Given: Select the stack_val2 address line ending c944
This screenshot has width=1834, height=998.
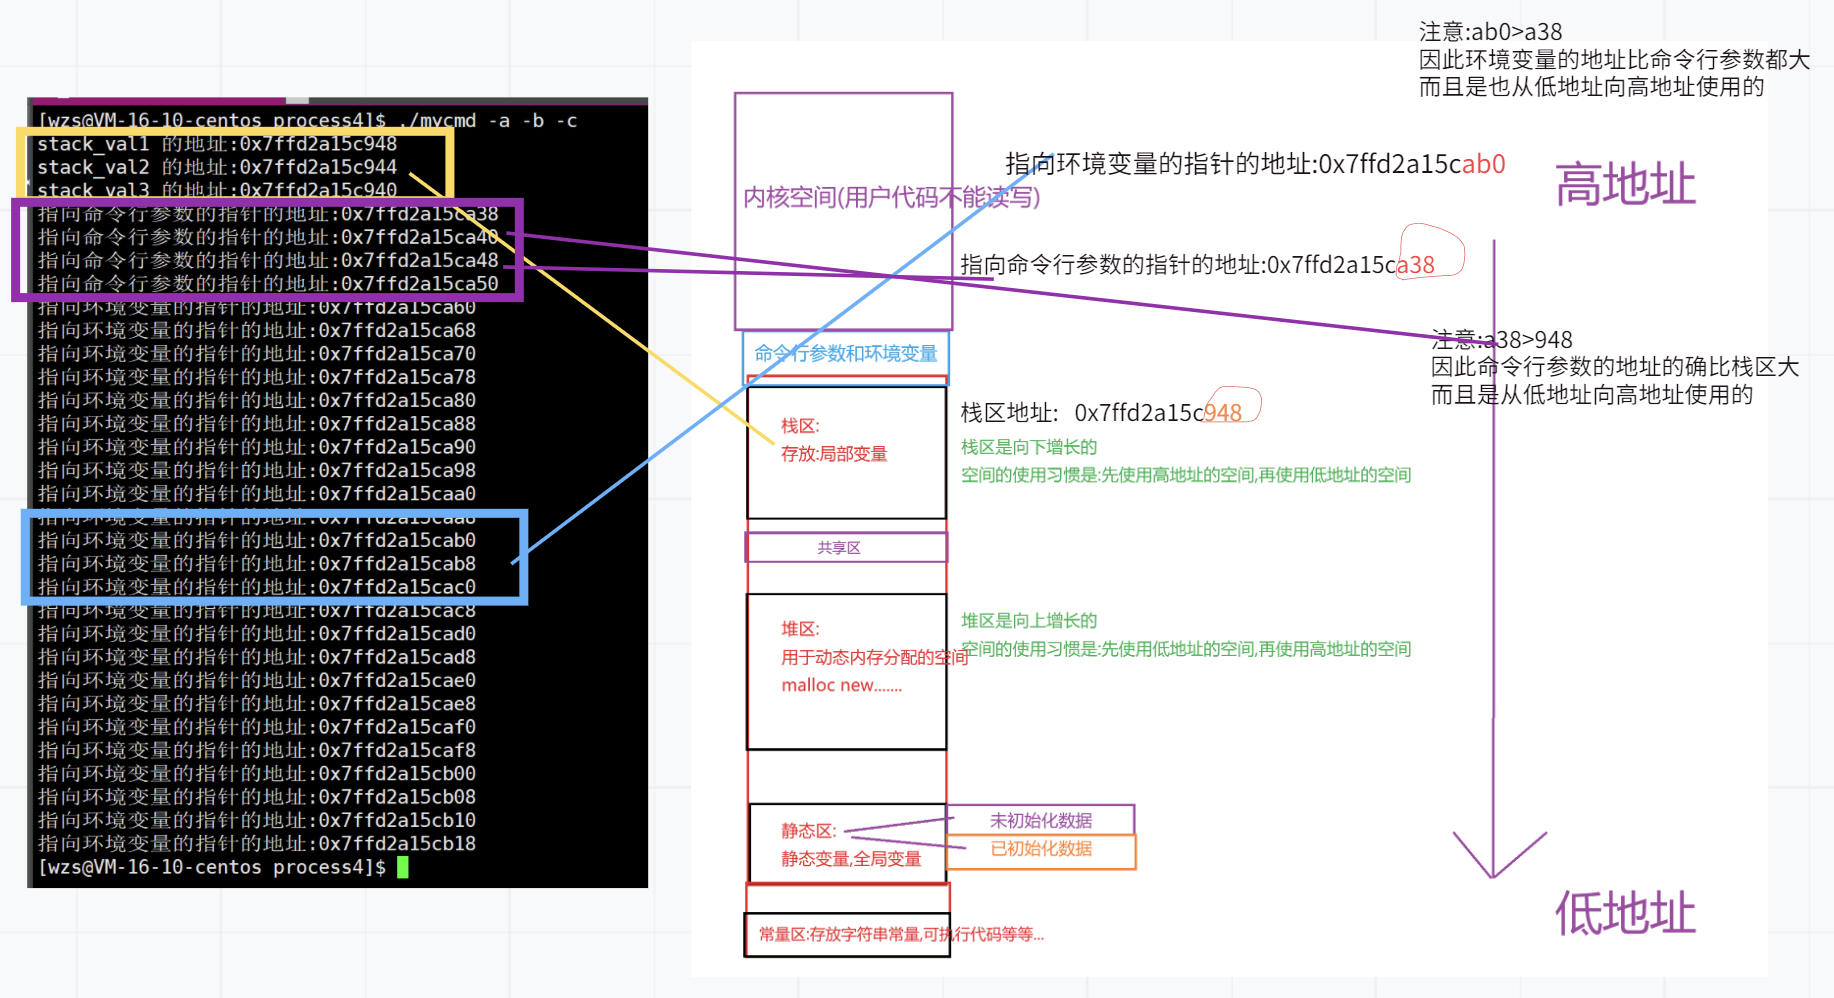Looking at the screenshot, I should pos(217,167).
